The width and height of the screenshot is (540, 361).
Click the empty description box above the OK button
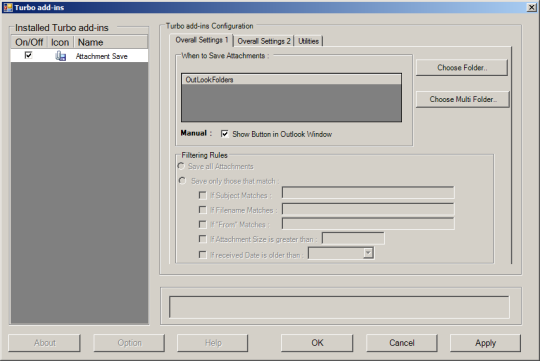coord(339,307)
